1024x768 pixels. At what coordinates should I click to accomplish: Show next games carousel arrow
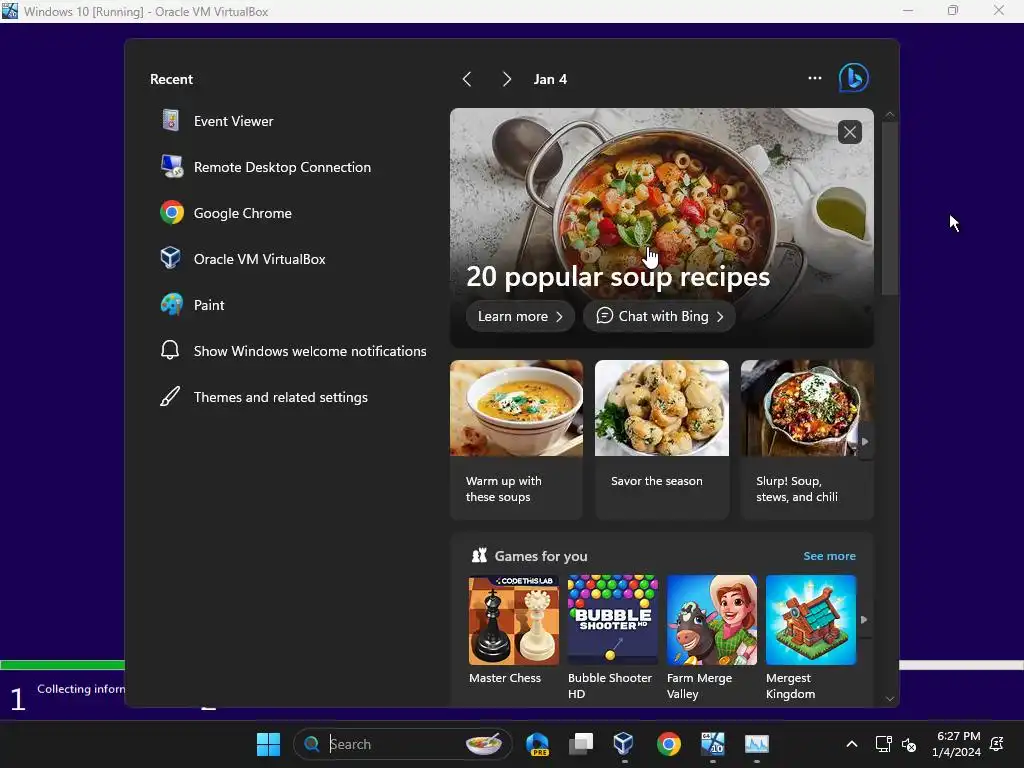coord(864,619)
